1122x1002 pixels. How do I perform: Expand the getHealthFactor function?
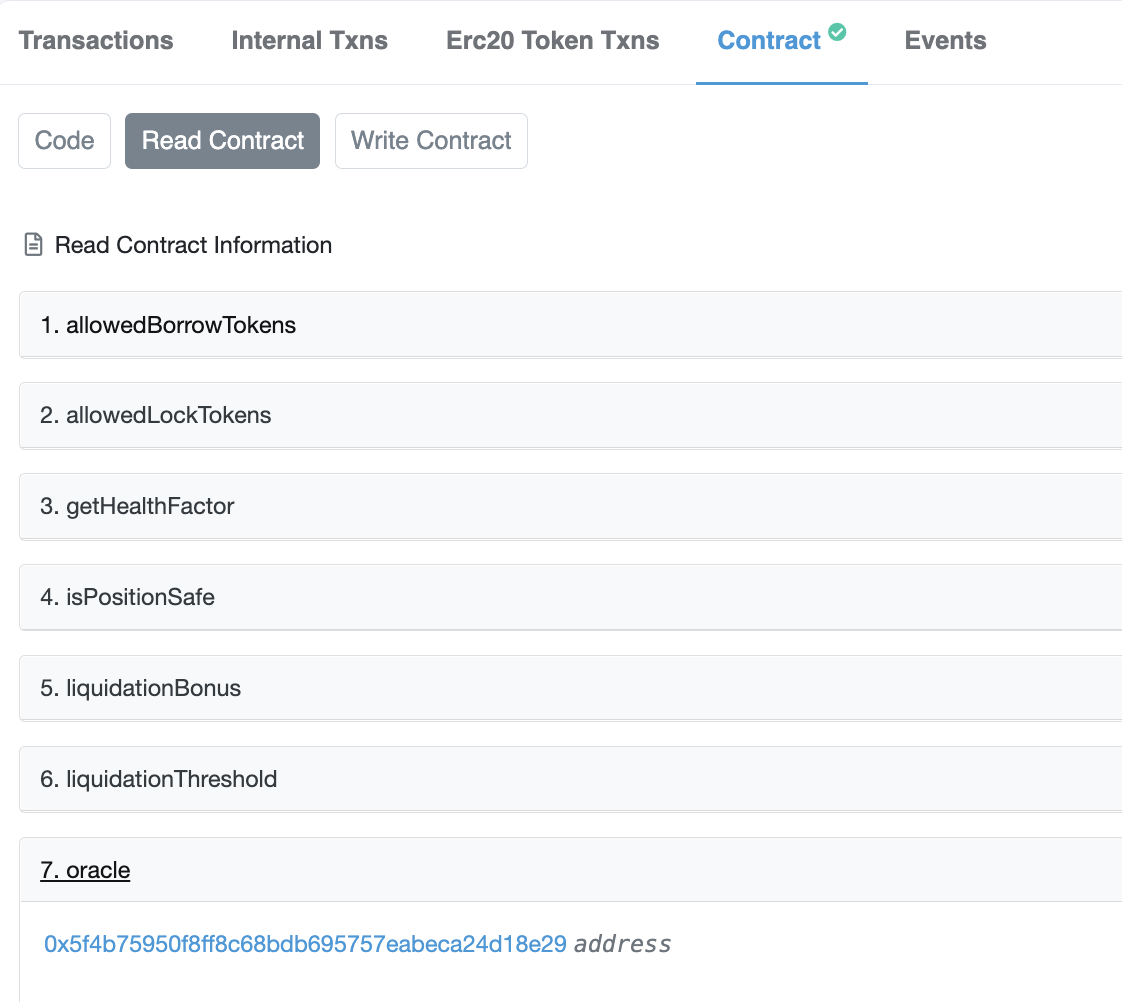[x=570, y=506]
